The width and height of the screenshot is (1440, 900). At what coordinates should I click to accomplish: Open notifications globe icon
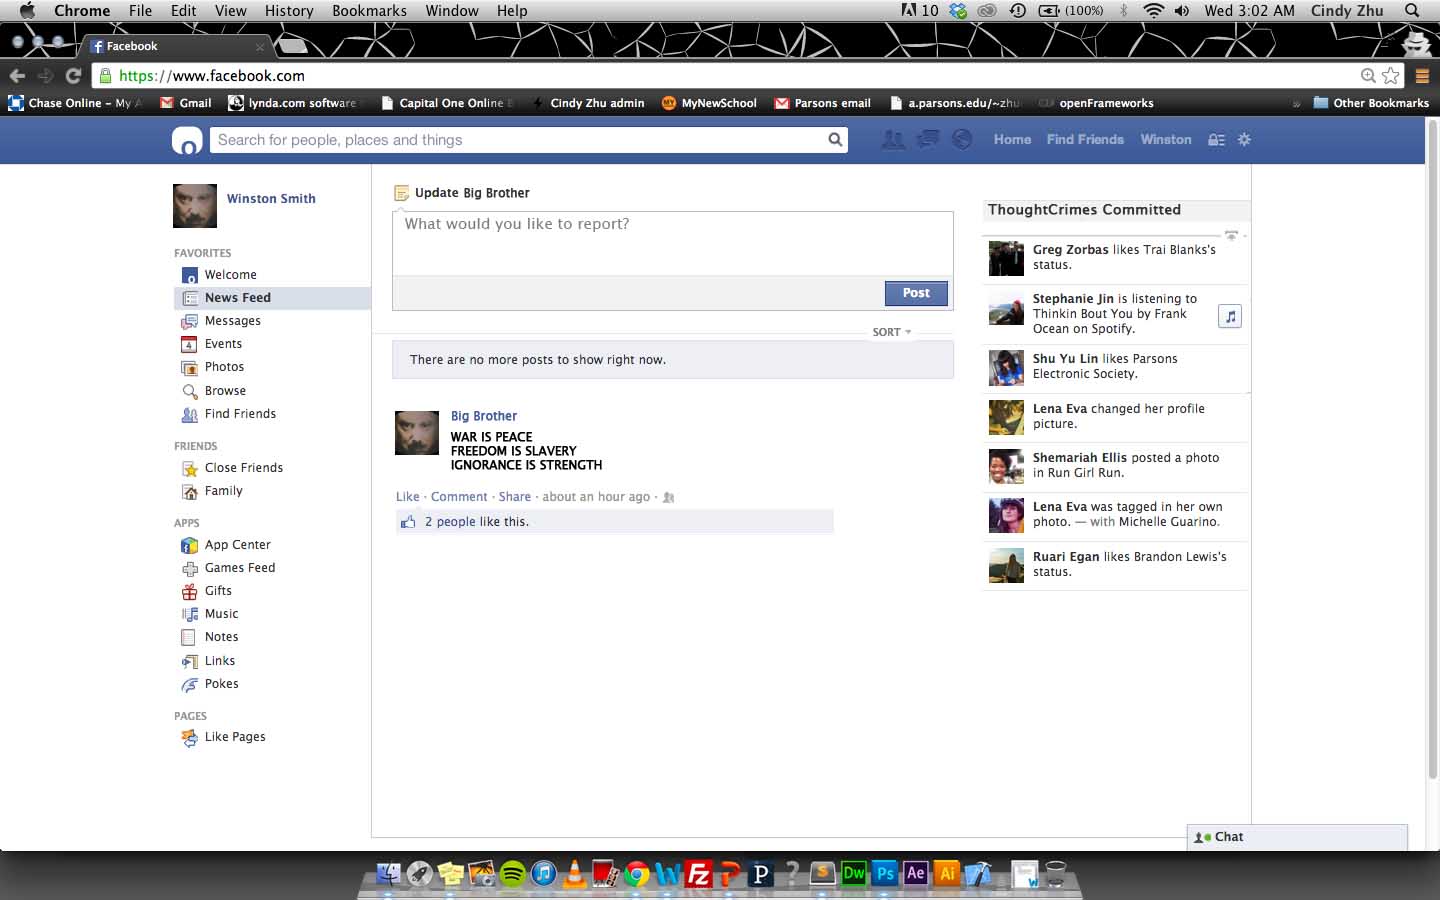(962, 140)
